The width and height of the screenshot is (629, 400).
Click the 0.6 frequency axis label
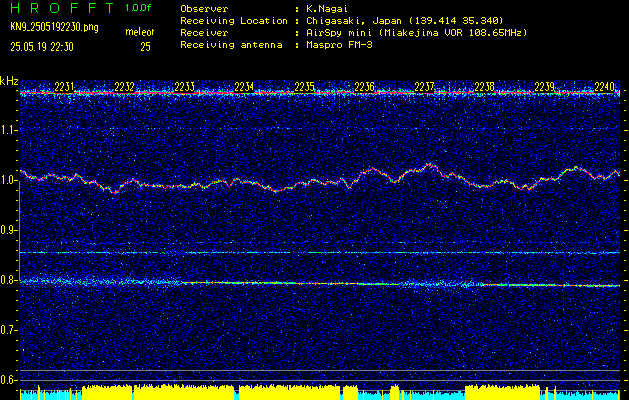(8, 380)
